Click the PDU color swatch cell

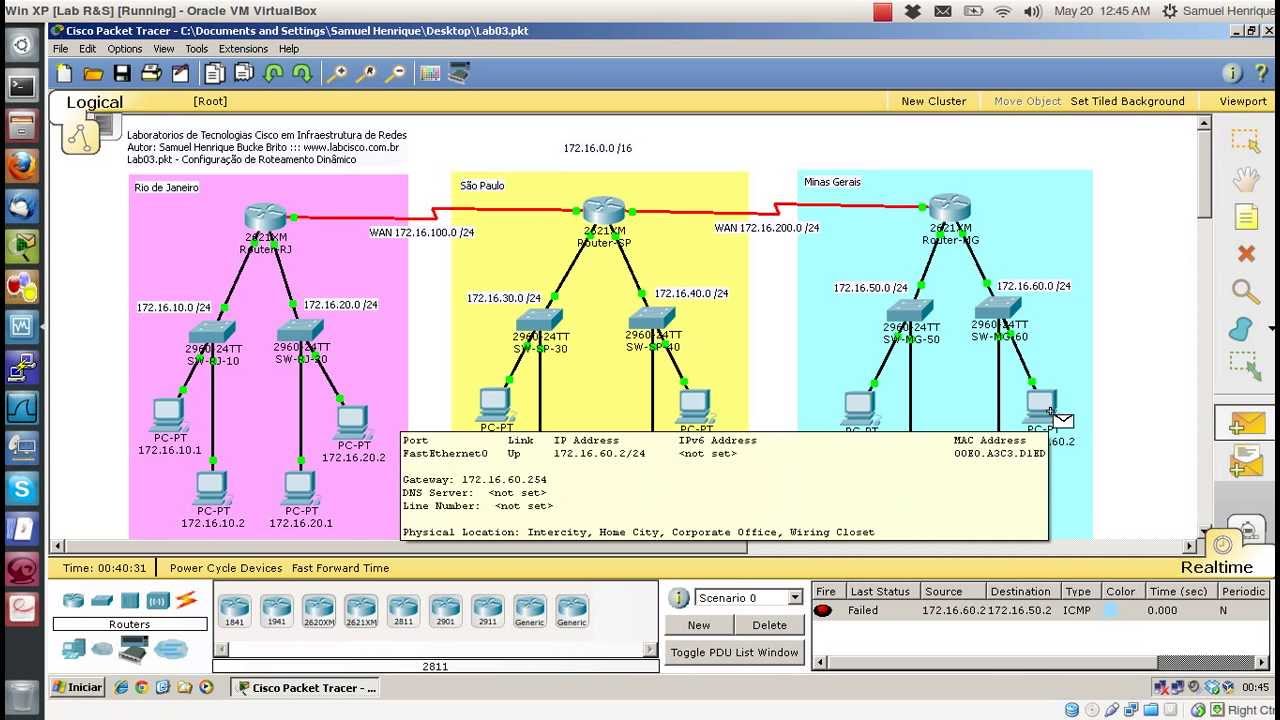click(1110, 610)
